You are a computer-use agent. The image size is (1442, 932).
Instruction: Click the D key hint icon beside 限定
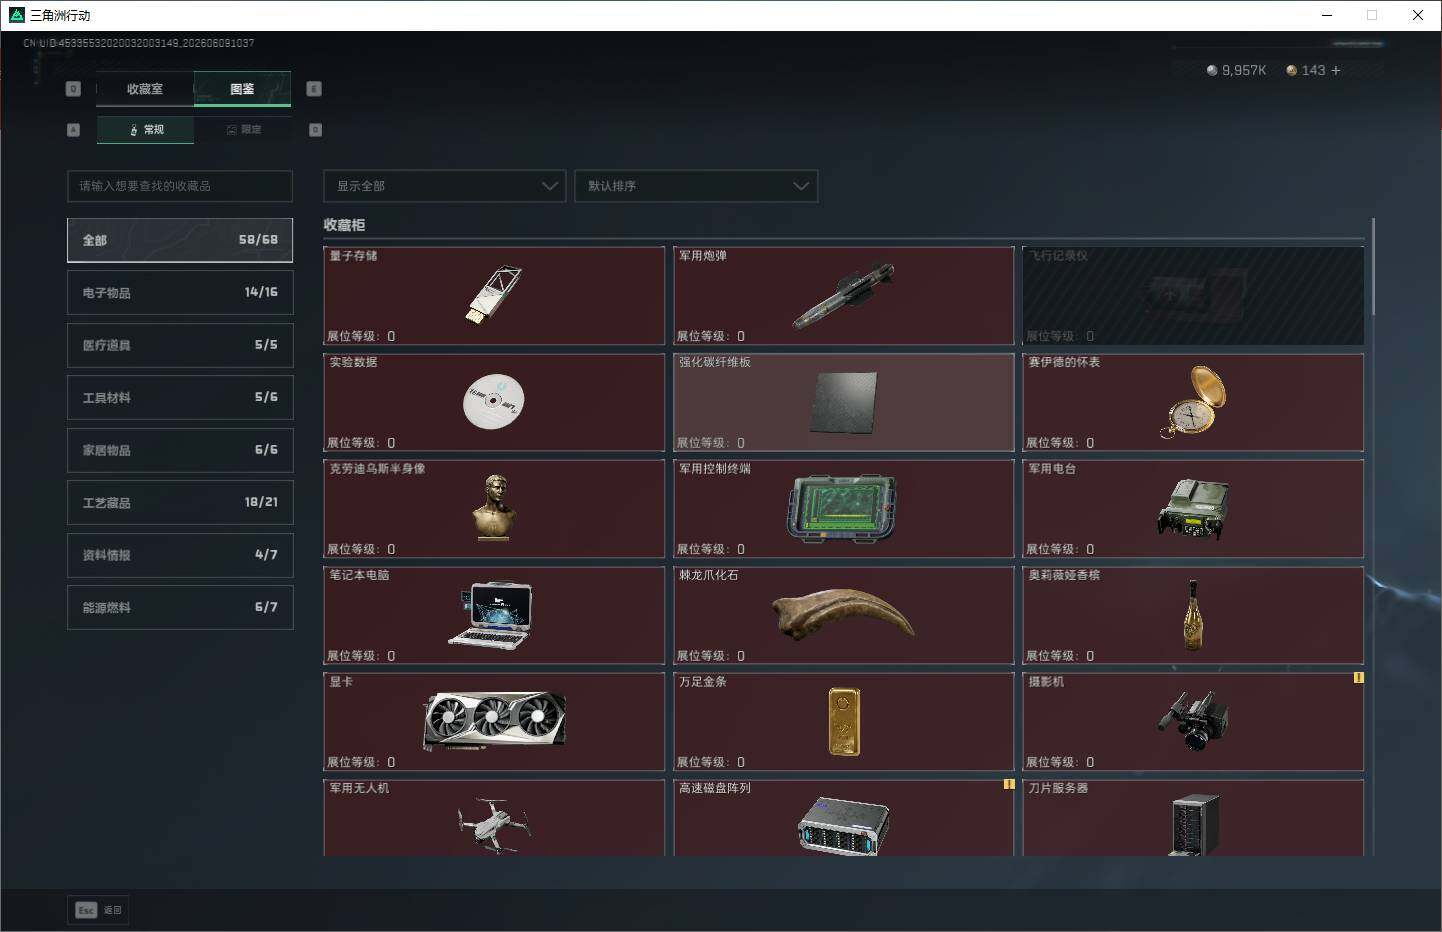pyautogui.click(x=315, y=130)
